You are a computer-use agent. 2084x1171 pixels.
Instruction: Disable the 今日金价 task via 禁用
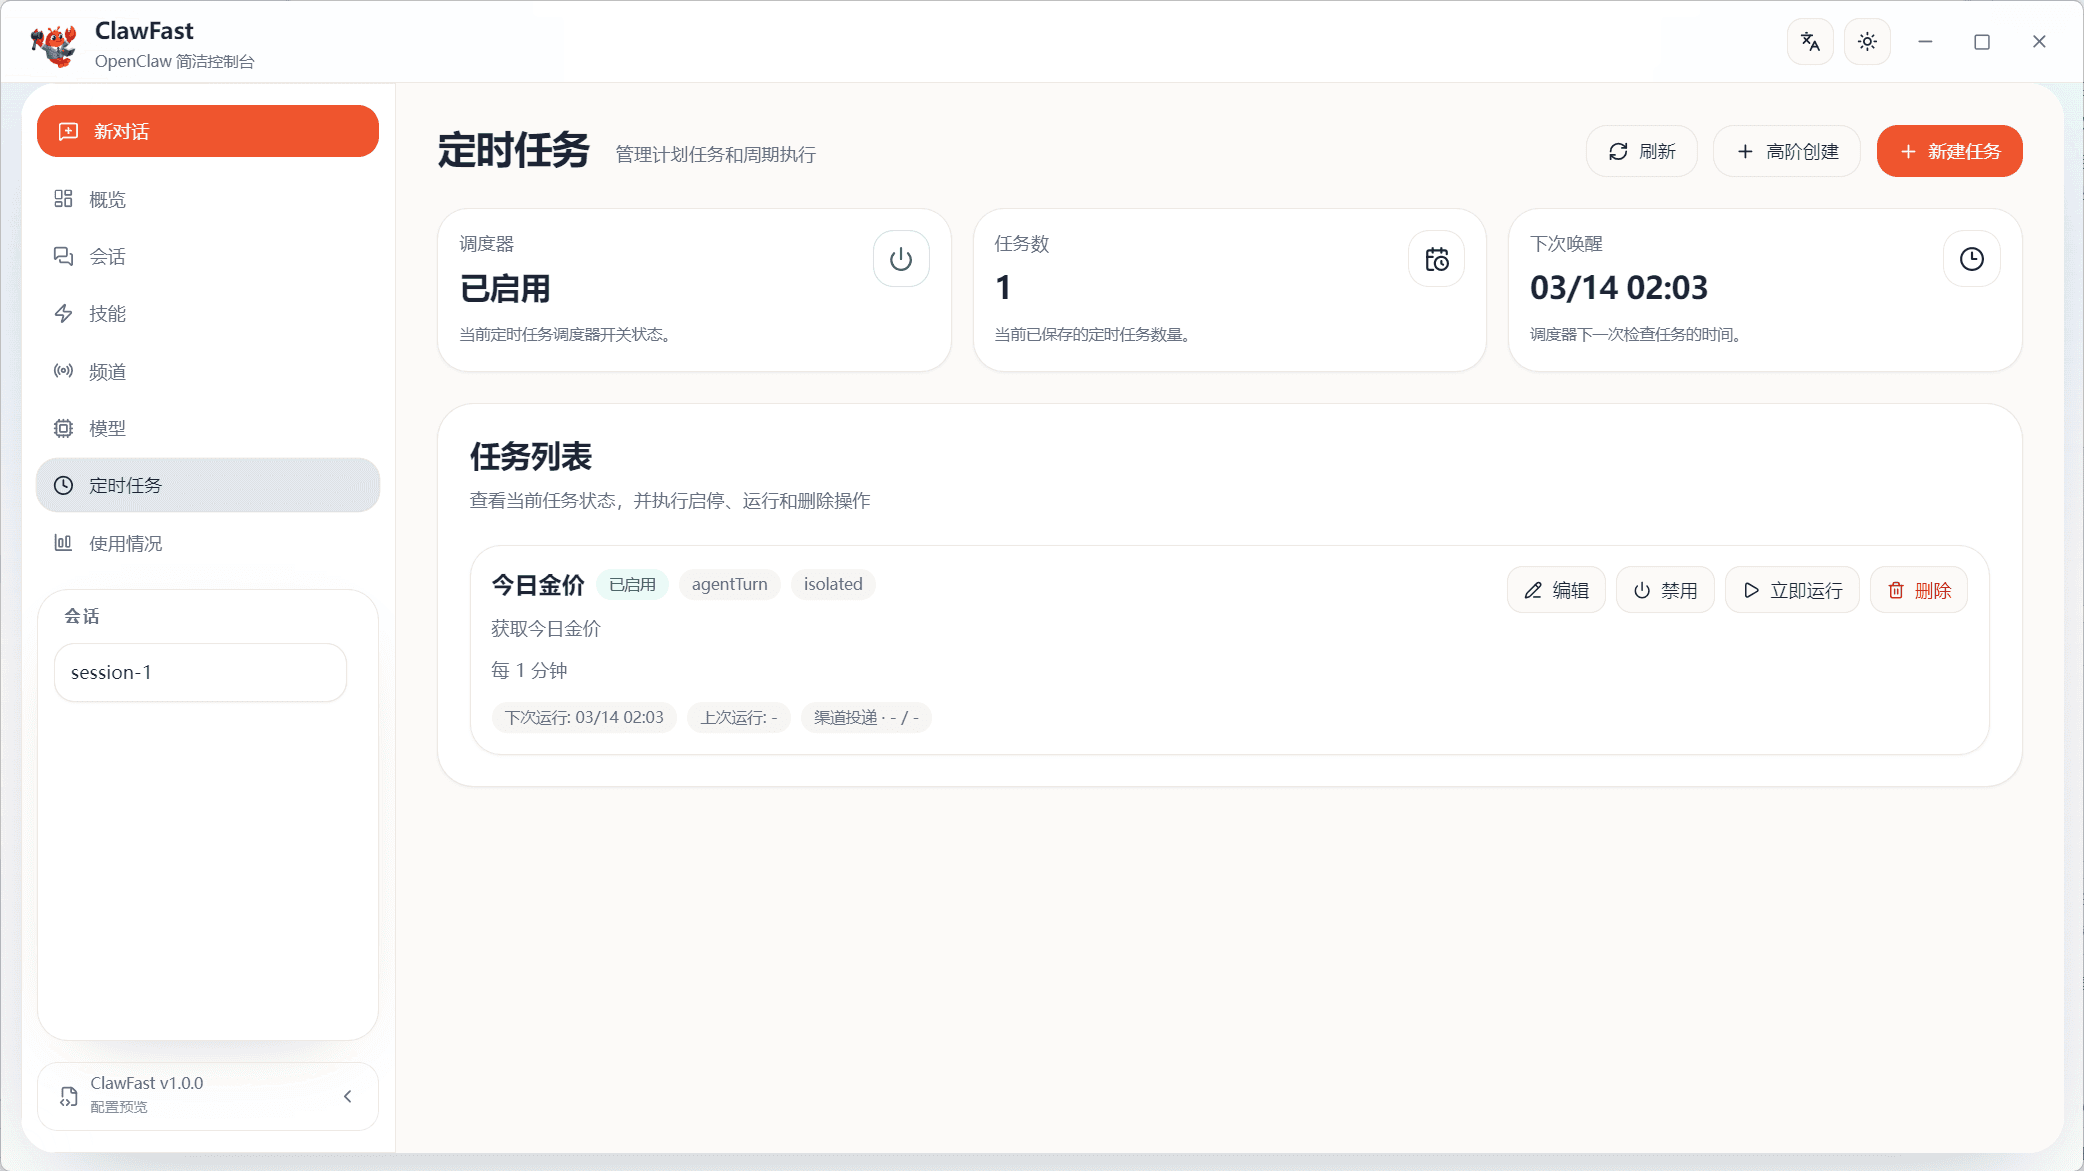coord(1664,590)
